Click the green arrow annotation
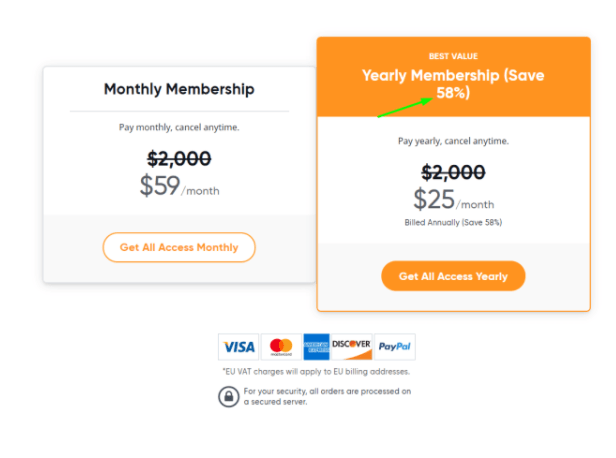 click(405, 107)
